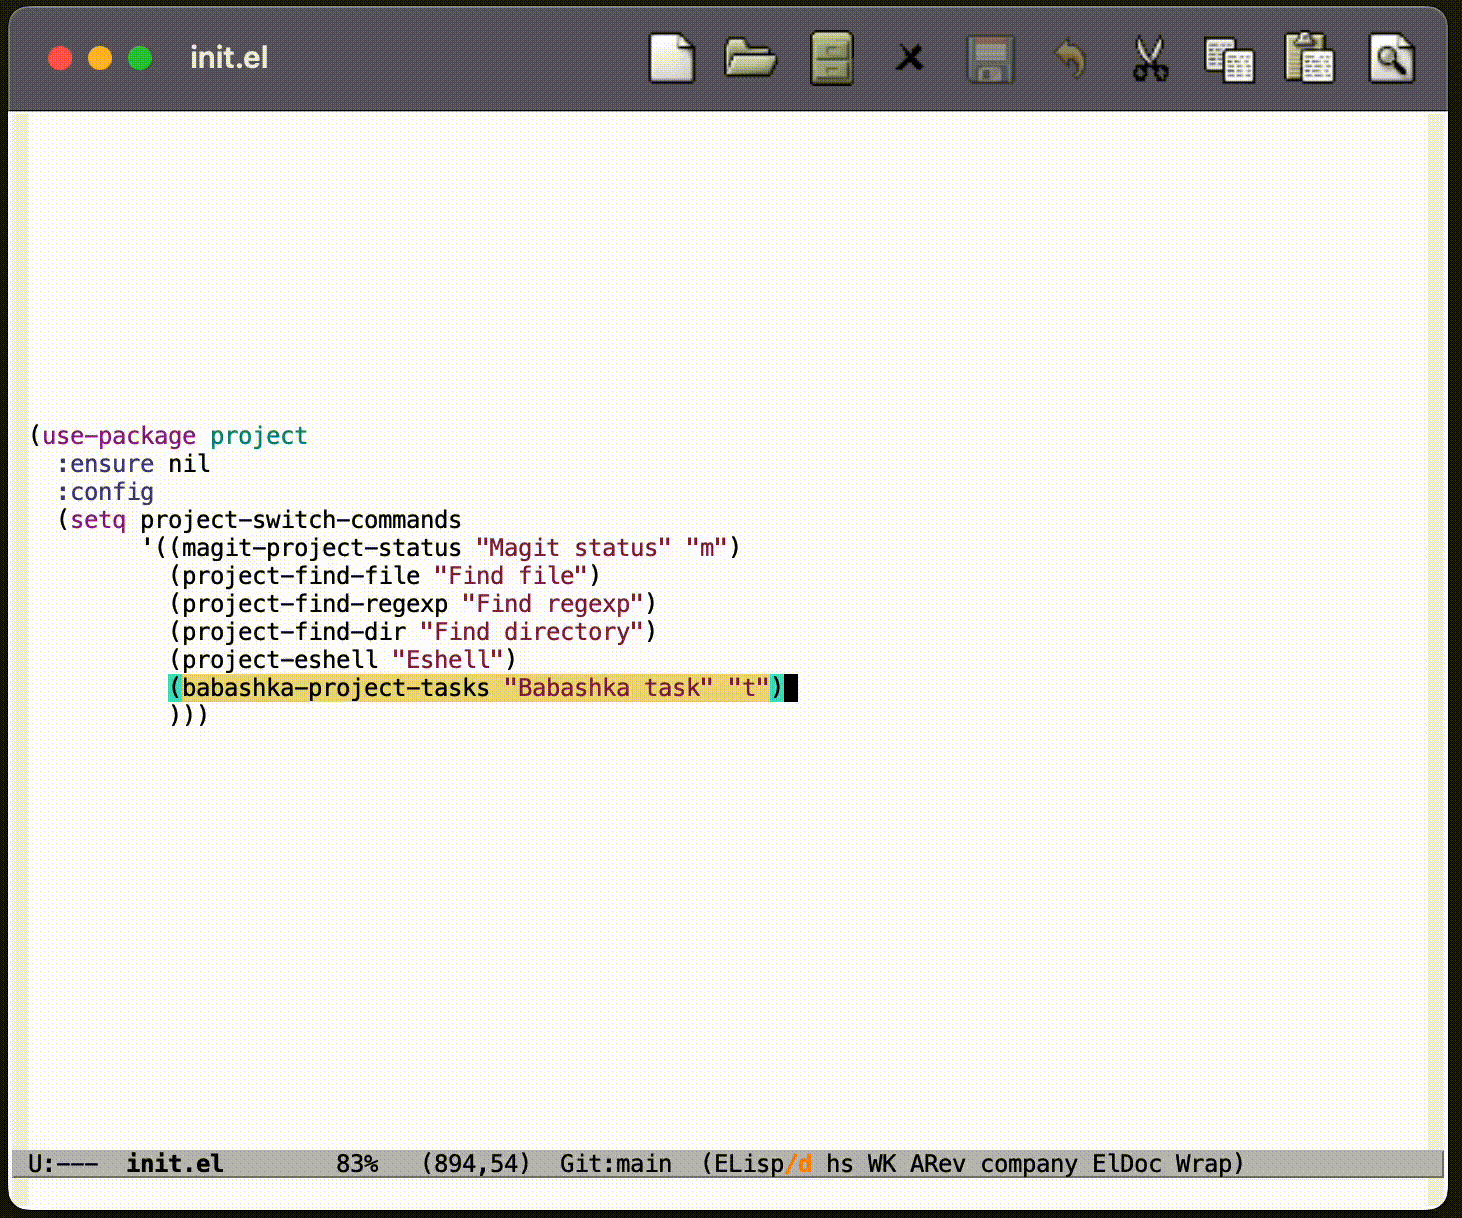The height and width of the screenshot is (1218, 1462).
Task: Copy selection with the copy icon
Action: [1230, 59]
